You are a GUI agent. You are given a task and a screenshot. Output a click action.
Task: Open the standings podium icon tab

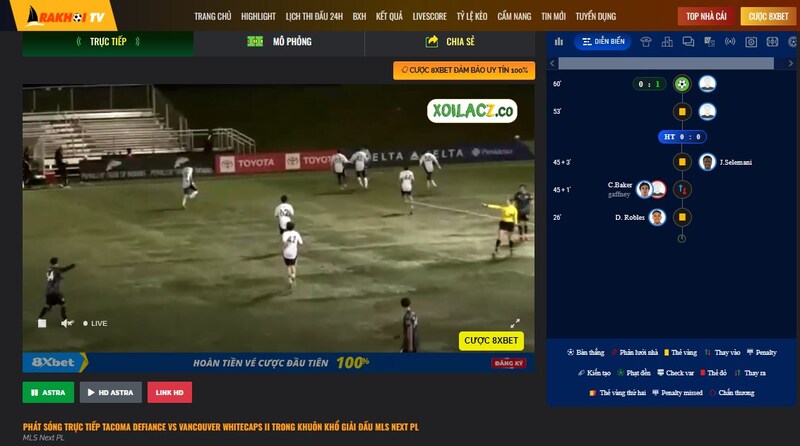tap(667, 42)
